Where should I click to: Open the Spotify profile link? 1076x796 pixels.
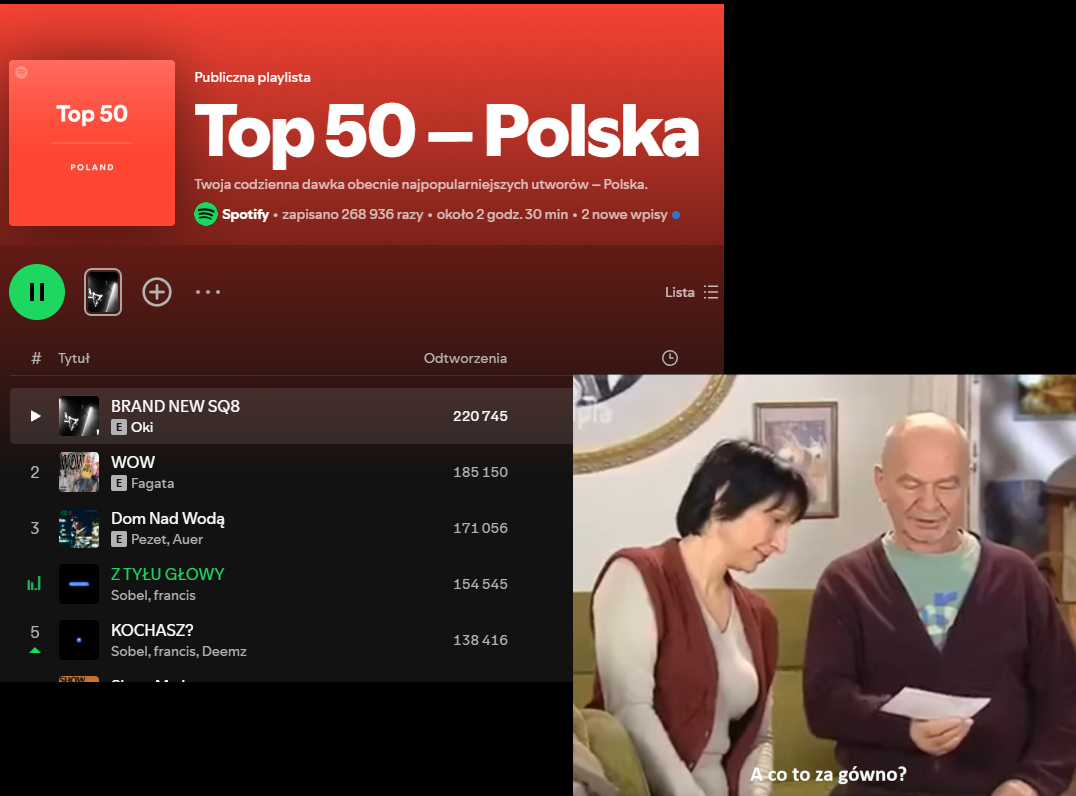pos(245,214)
